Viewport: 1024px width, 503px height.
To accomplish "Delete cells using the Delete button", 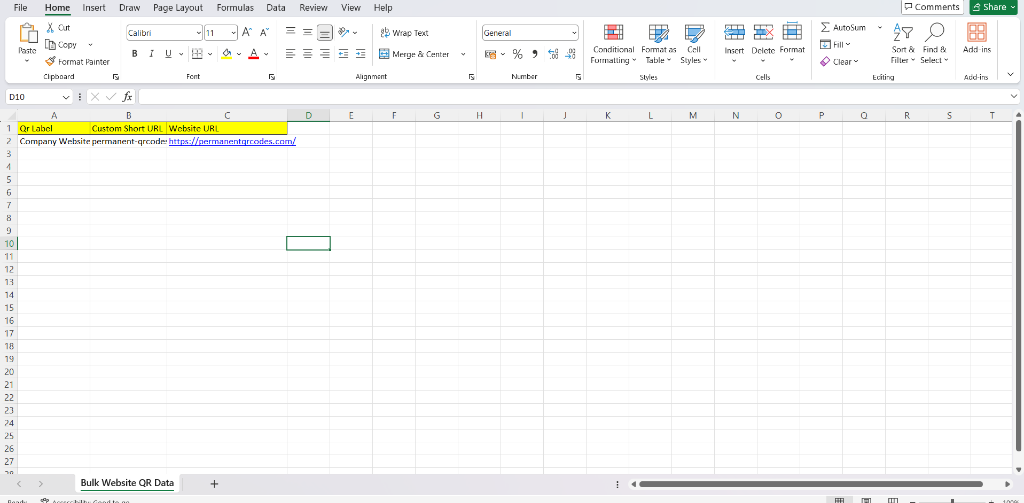I will click(763, 43).
